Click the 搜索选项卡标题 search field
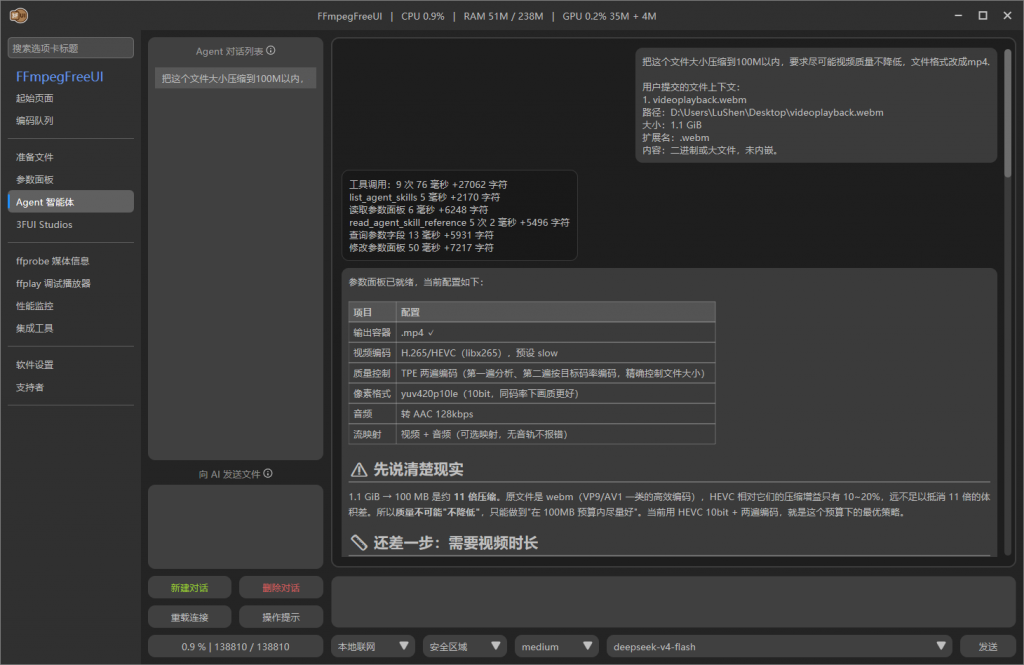This screenshot has height=665, width=1024. (x=71, y=48)
